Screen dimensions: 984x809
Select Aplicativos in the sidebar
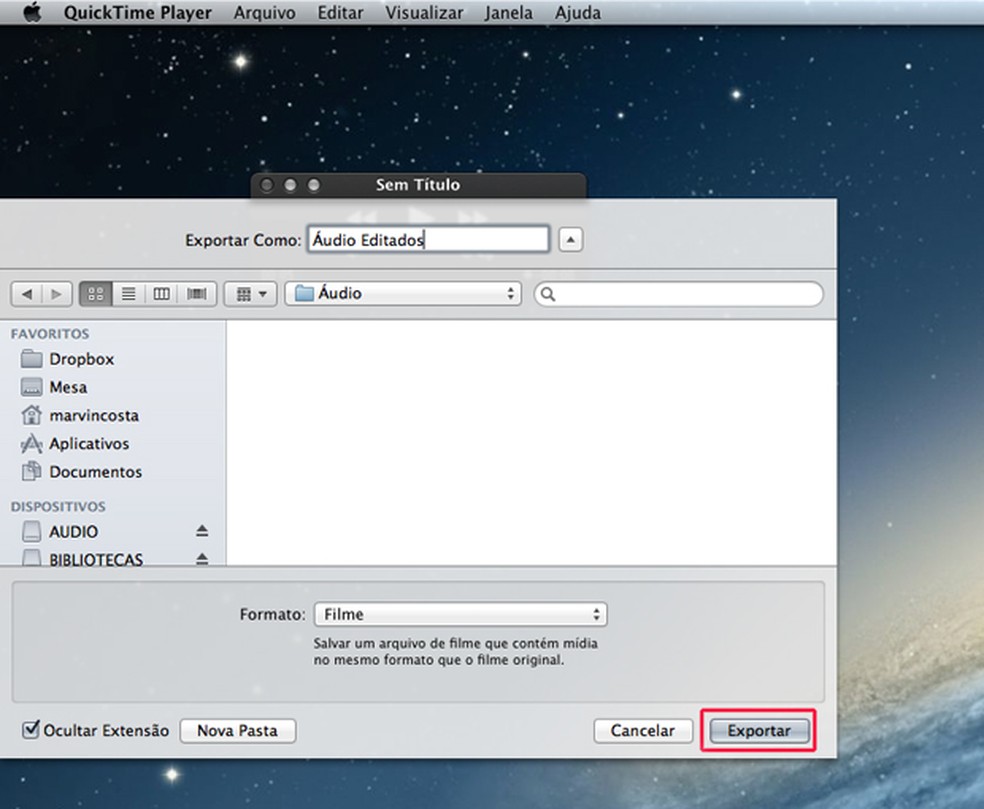(89, 444)
